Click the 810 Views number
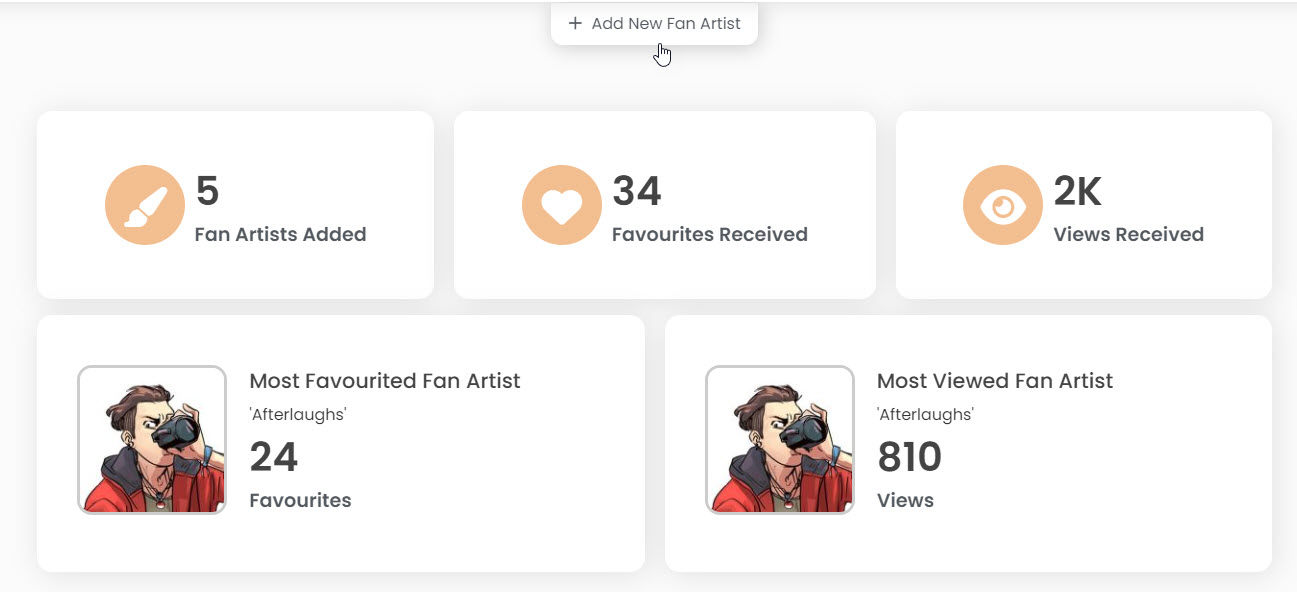1297x592 pixels. (910, 457)
